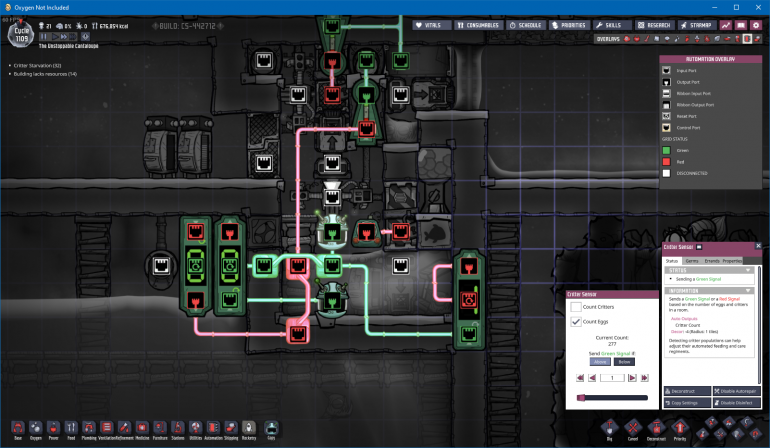Click the Cycle 1109 clock
The height and width of the screenshot is (448, 770).
(x=21, y=34)
